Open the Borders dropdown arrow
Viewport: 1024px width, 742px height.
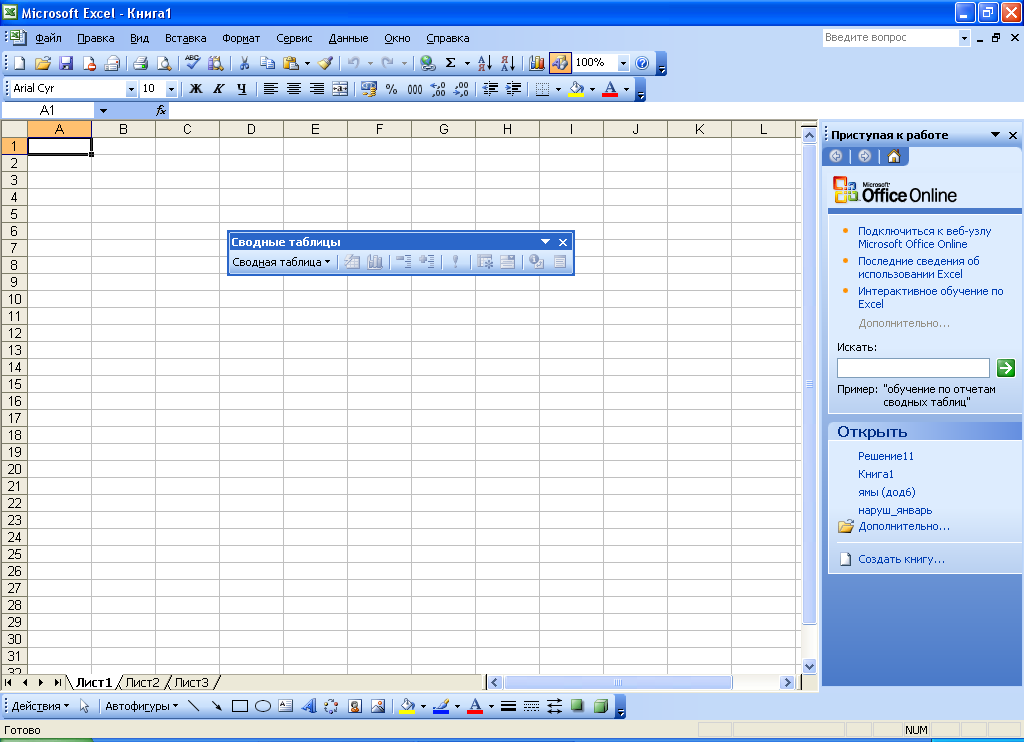point(558,89)
